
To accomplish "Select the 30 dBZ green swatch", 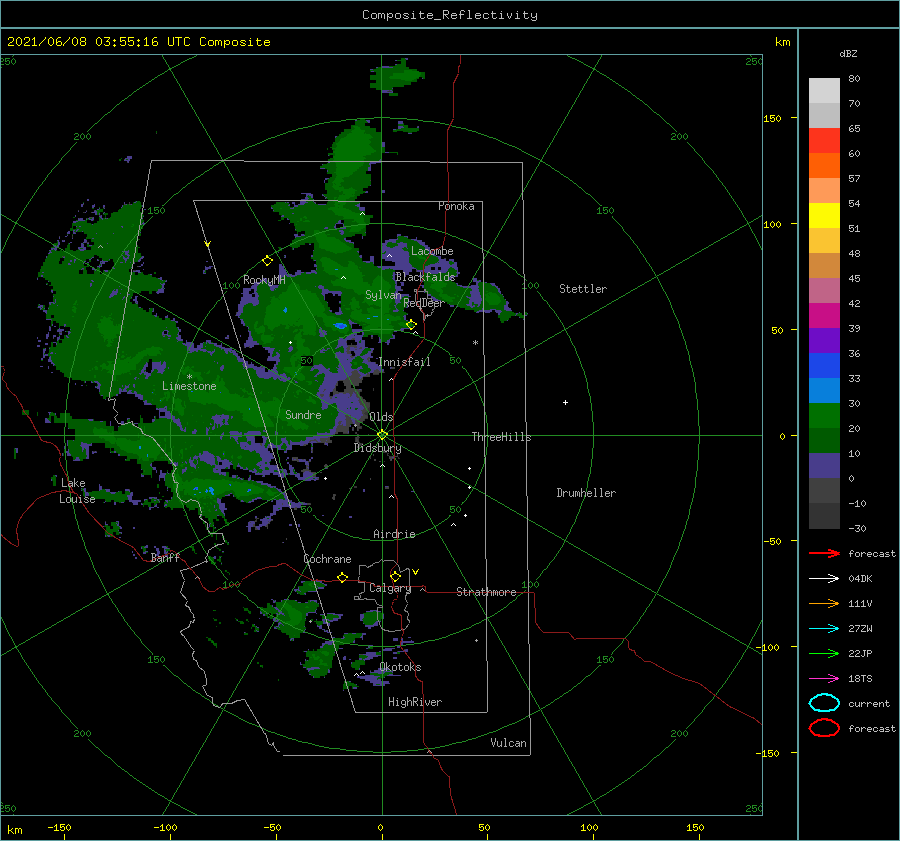I will pyautogui.click(x=824, y=416).
